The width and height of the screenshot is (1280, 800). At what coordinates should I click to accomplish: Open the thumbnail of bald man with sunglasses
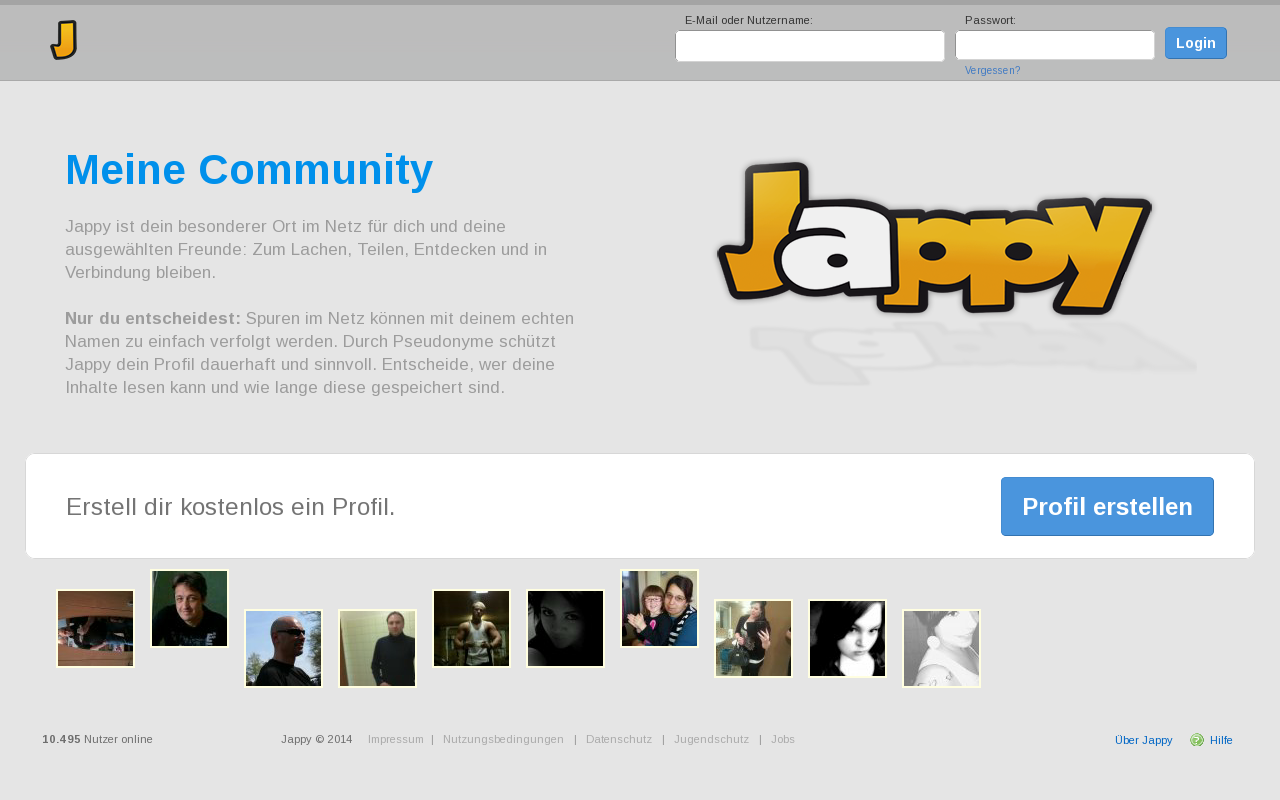click(x=284, y=648)
